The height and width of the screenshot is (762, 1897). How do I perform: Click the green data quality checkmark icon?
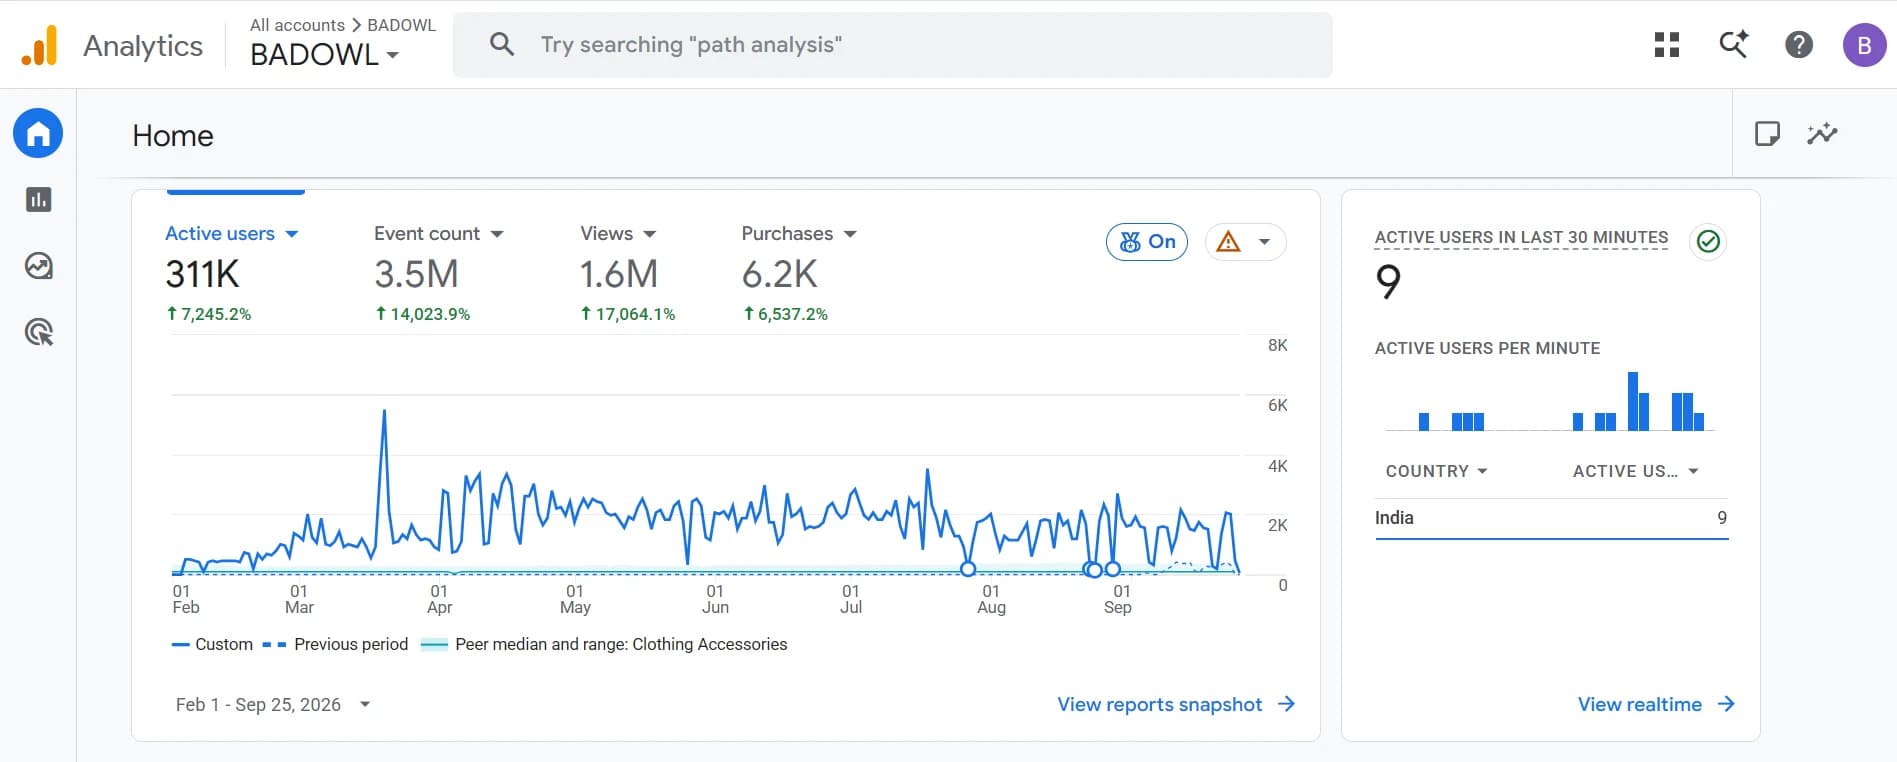point(1708,241)
